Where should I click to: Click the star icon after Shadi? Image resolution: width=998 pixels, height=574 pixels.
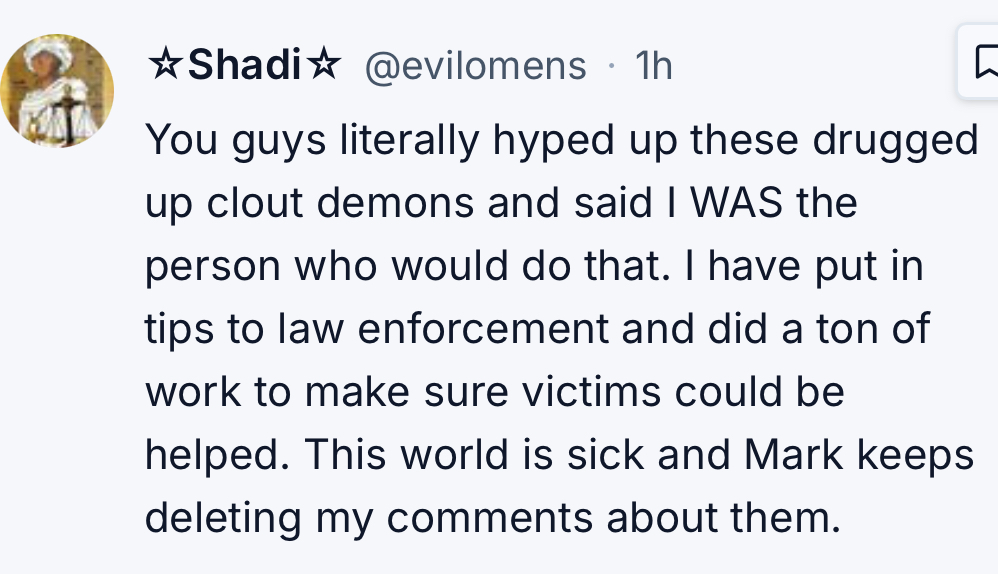323,65
